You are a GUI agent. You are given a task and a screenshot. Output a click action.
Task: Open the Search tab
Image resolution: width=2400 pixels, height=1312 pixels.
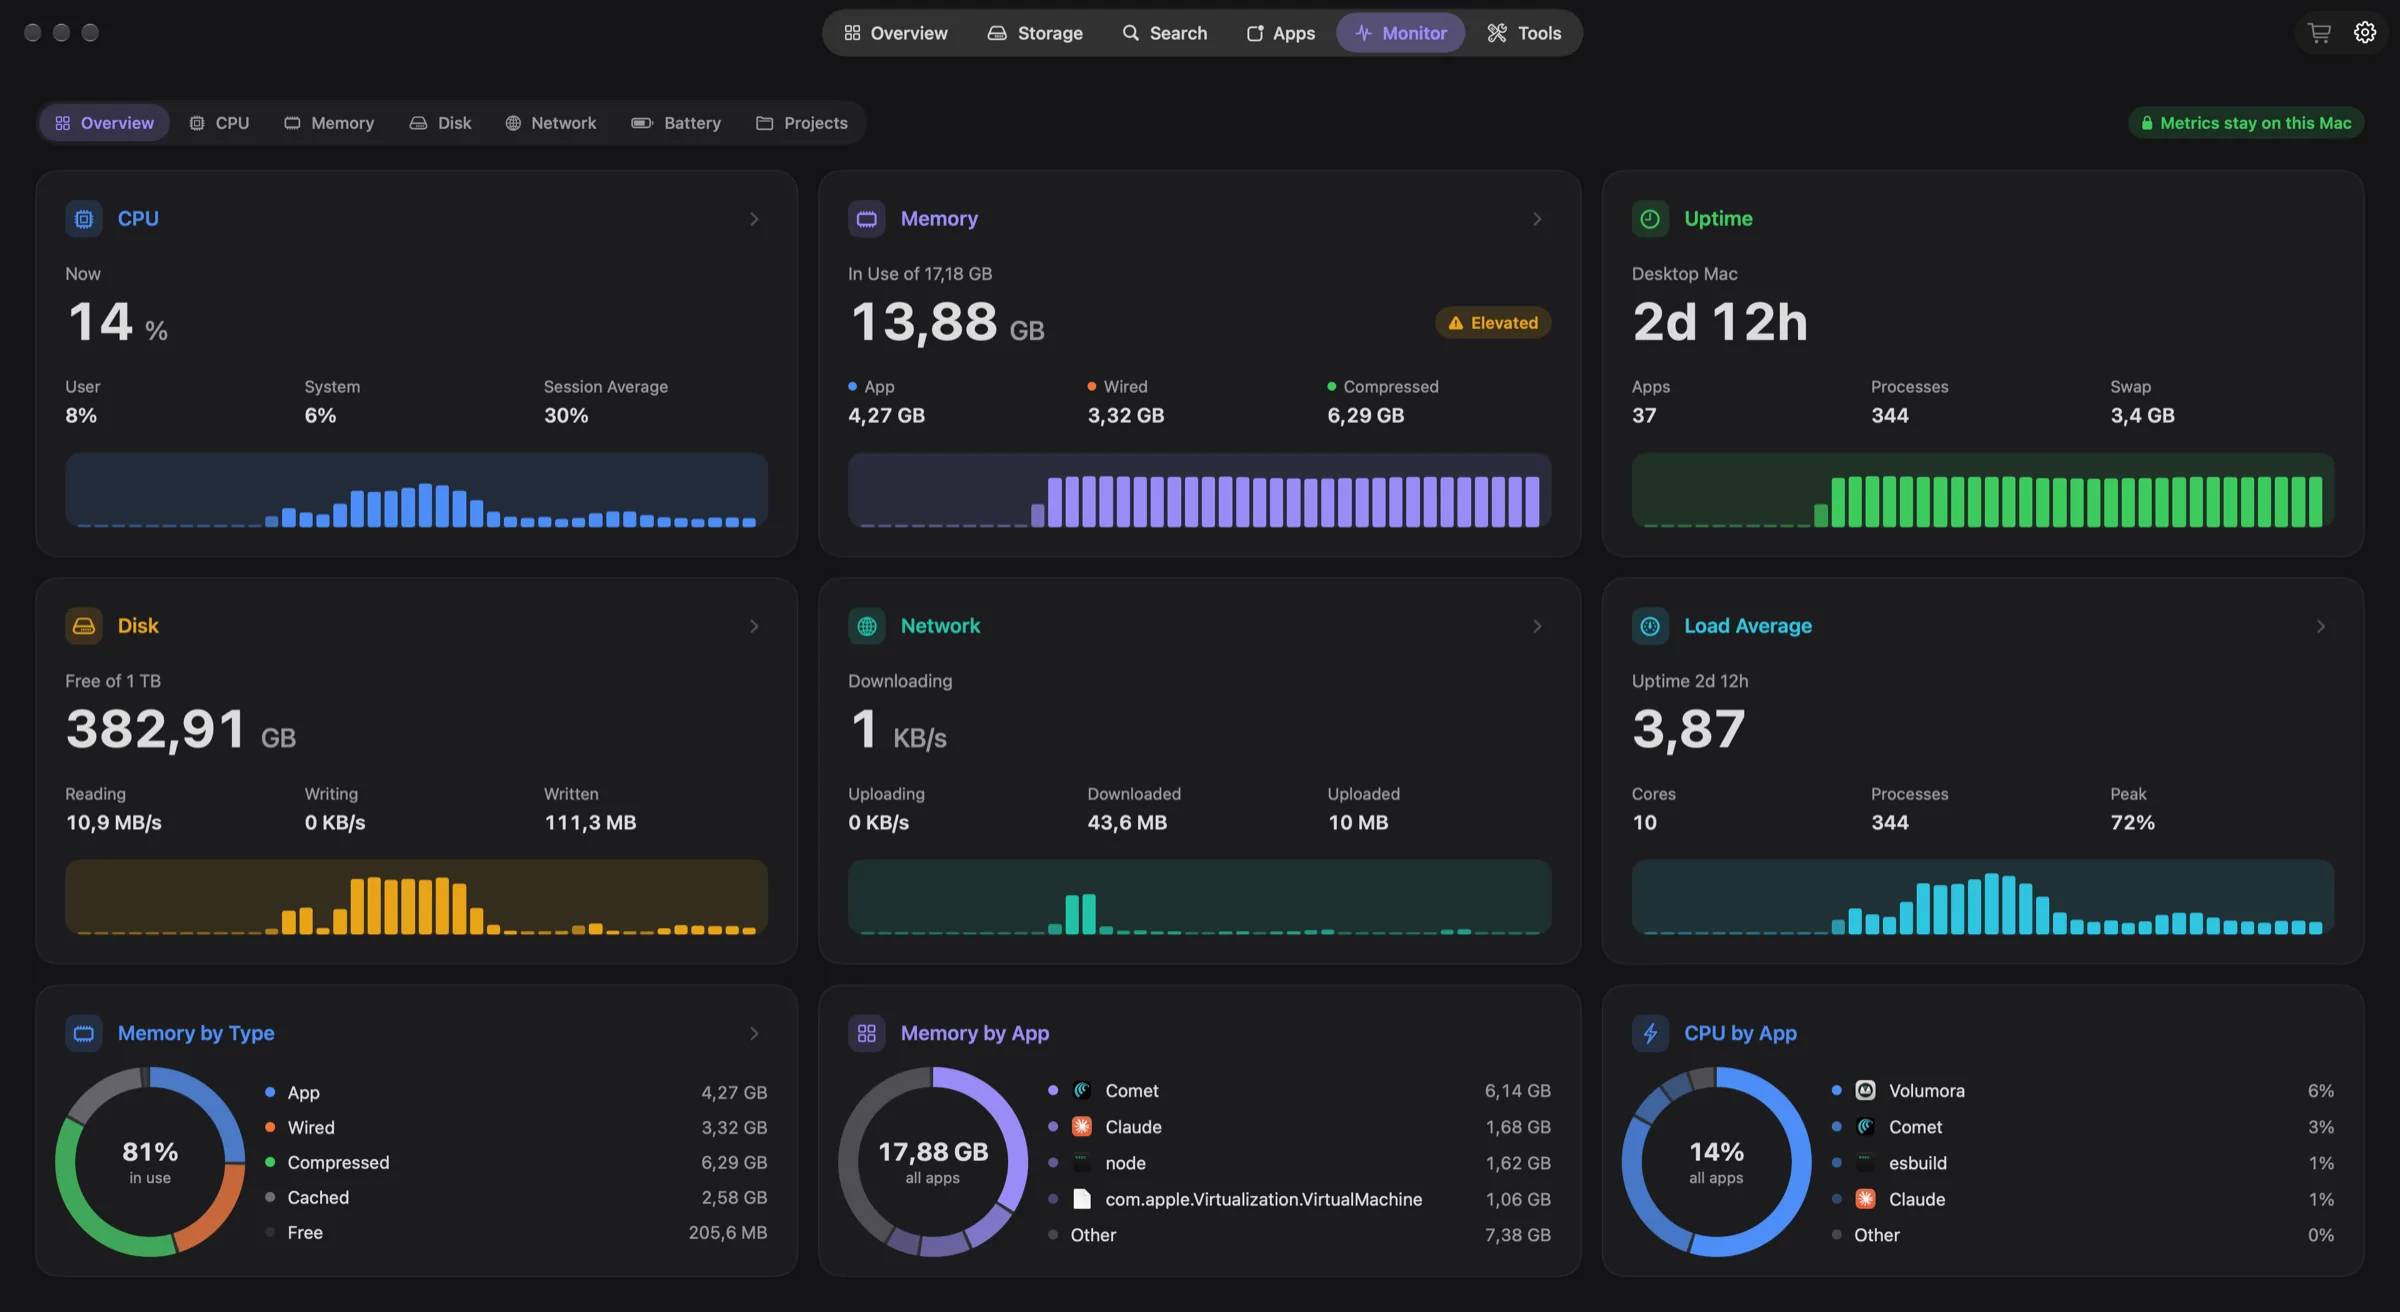coord(1165,33)
